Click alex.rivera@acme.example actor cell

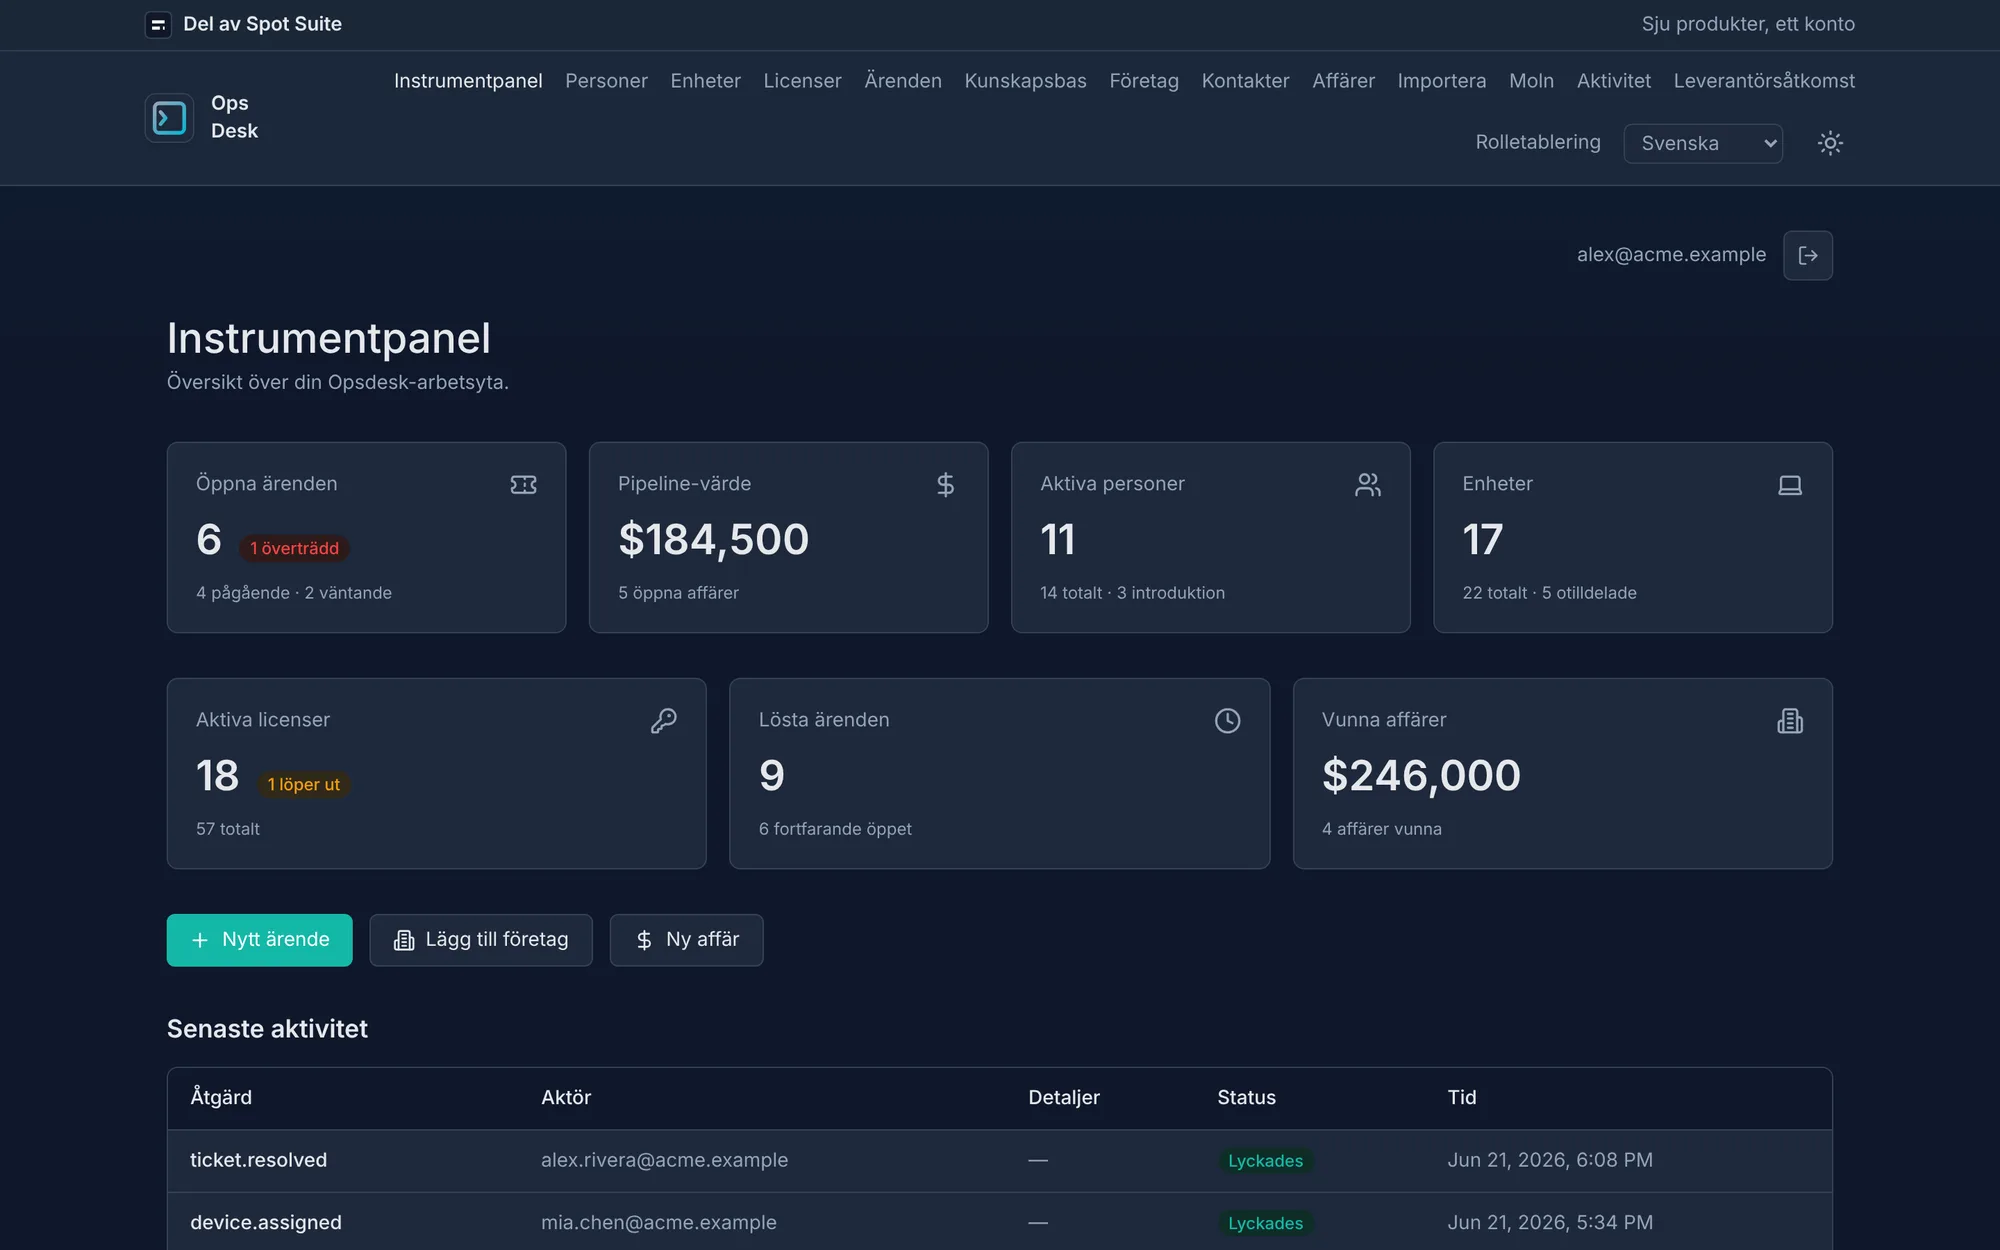664,1160
